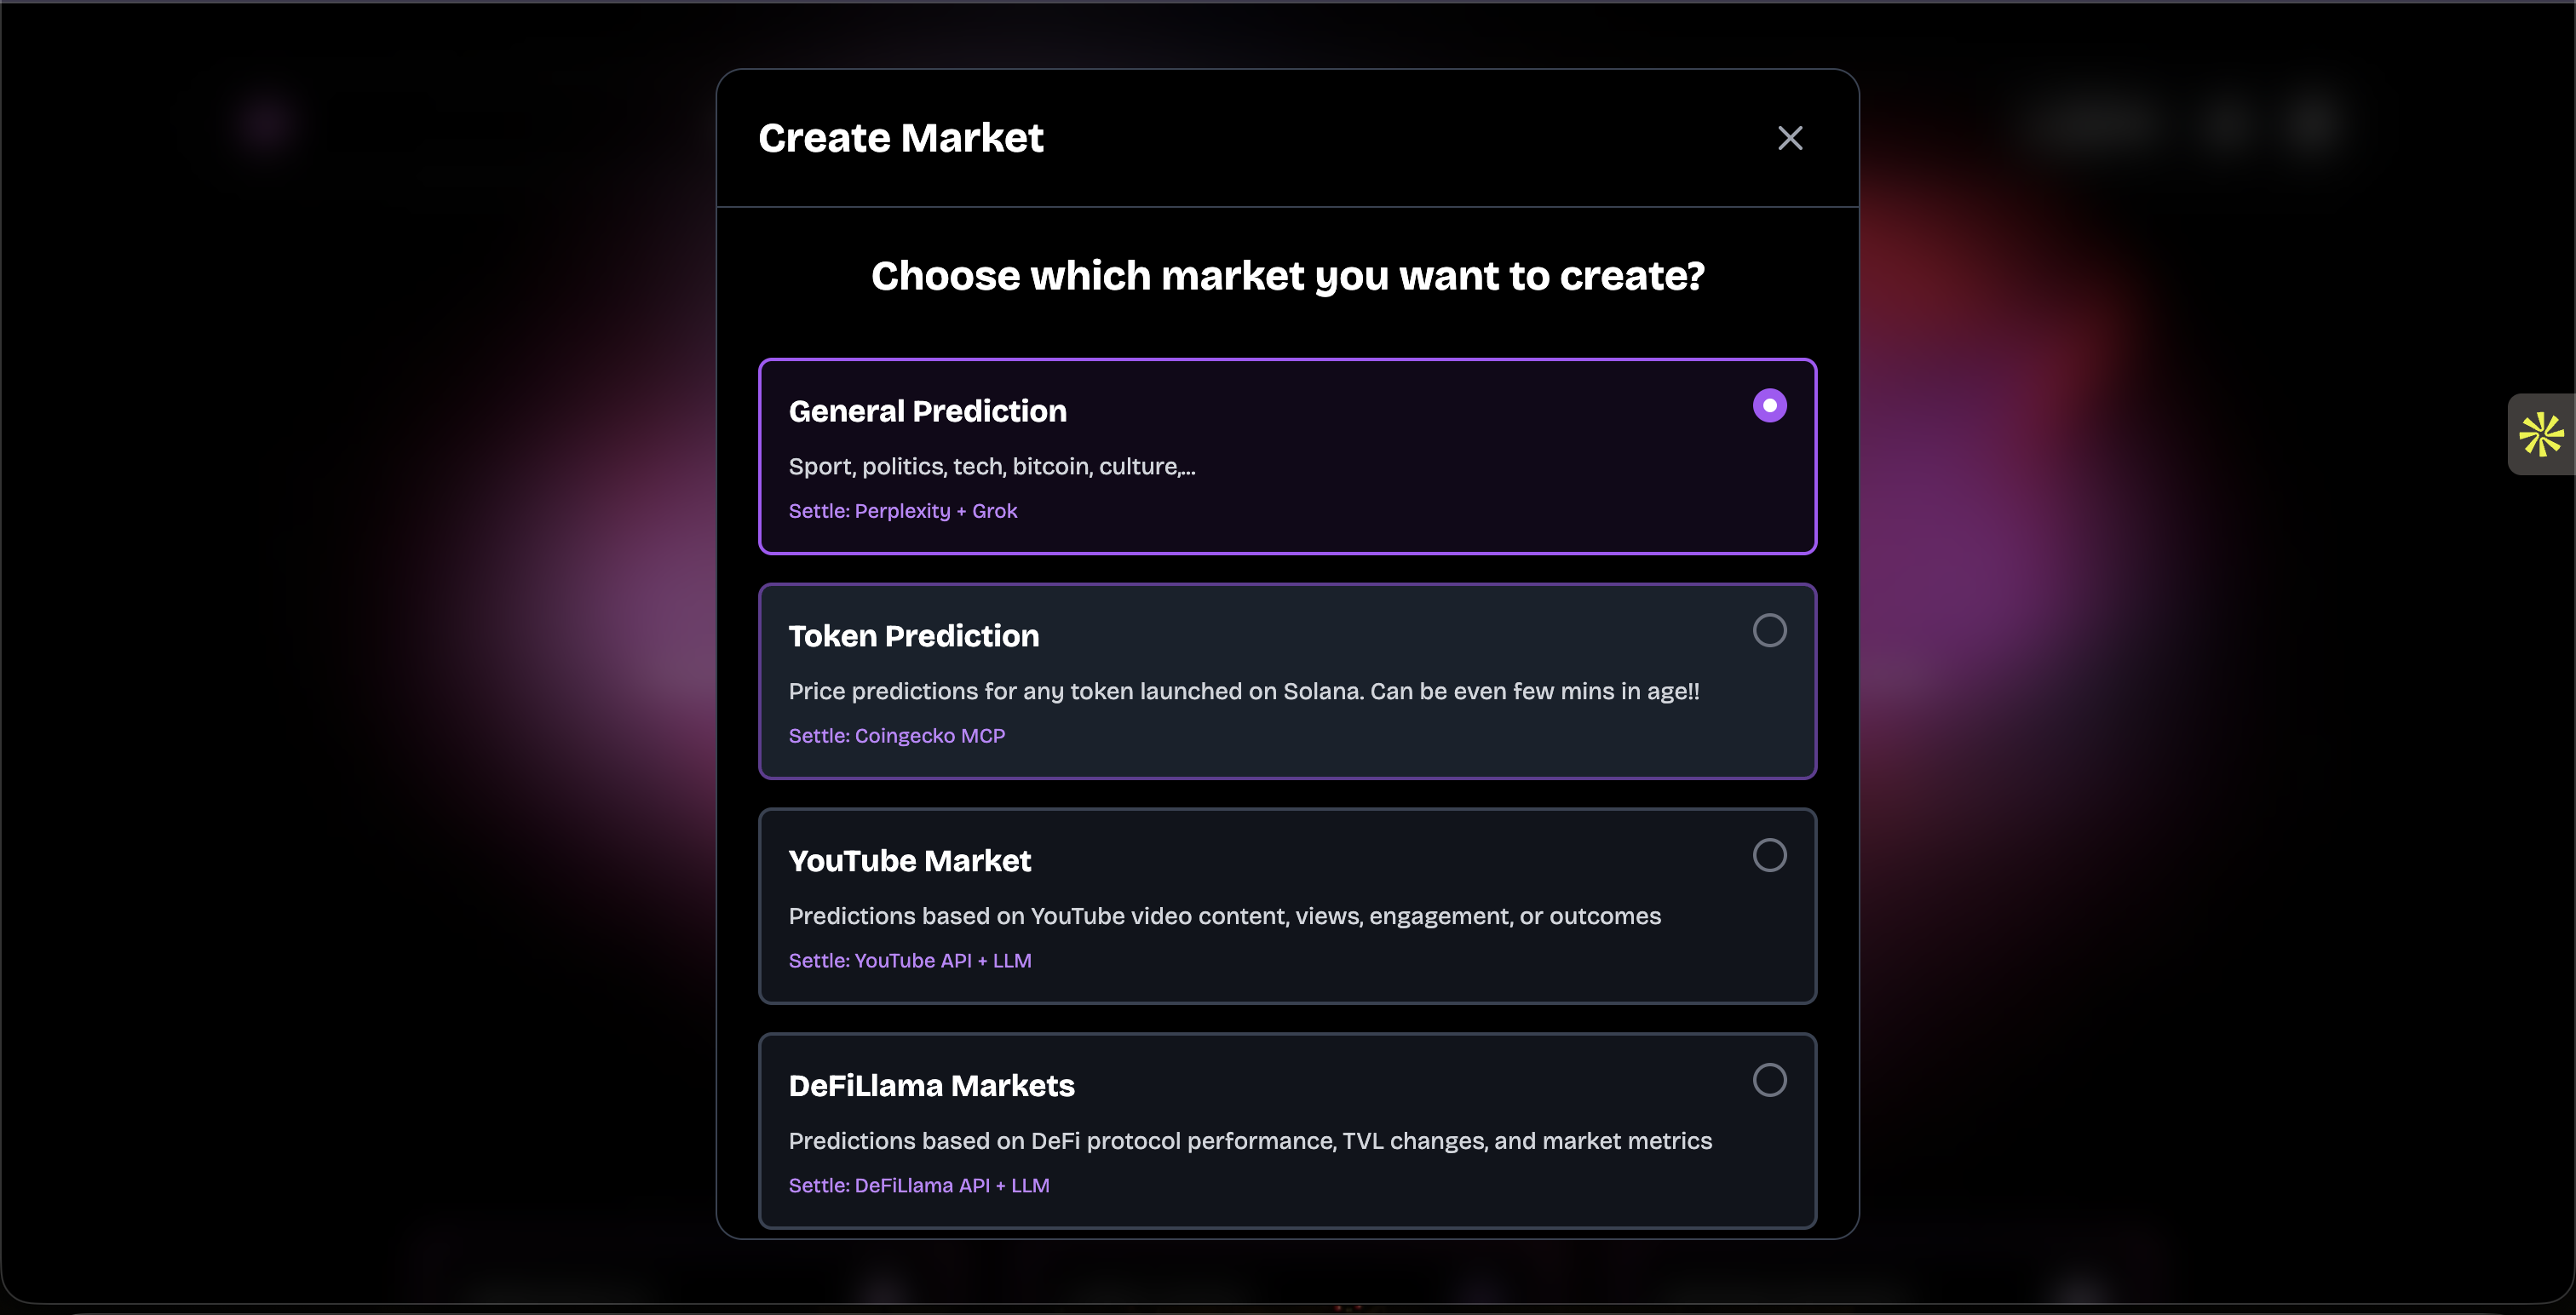Image resolution: width=2576 pixels, height=1315 pixels.
Task: Click the heading asking which market to create
Action: pos(1287,276)
